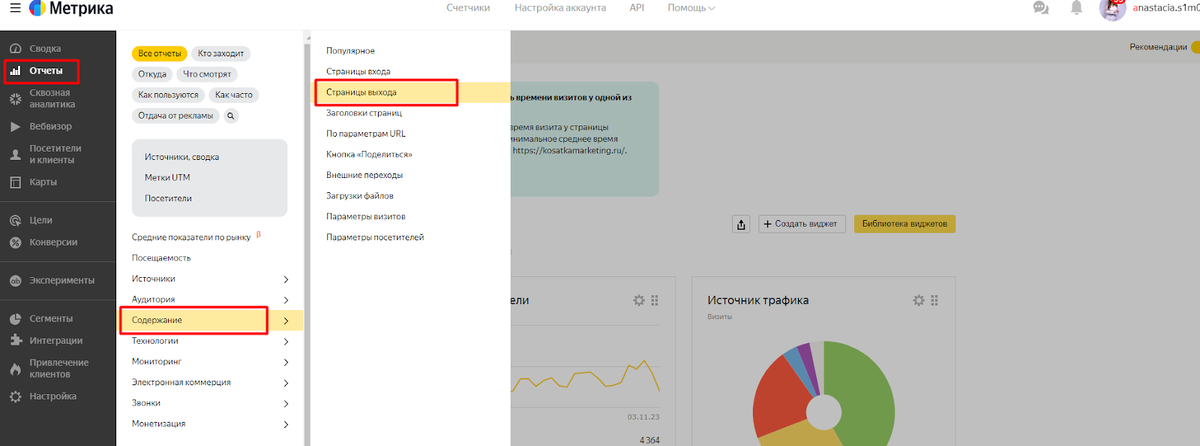Click the Библиотека виджетов button
Screen dimensions: 1200x446
906,224
